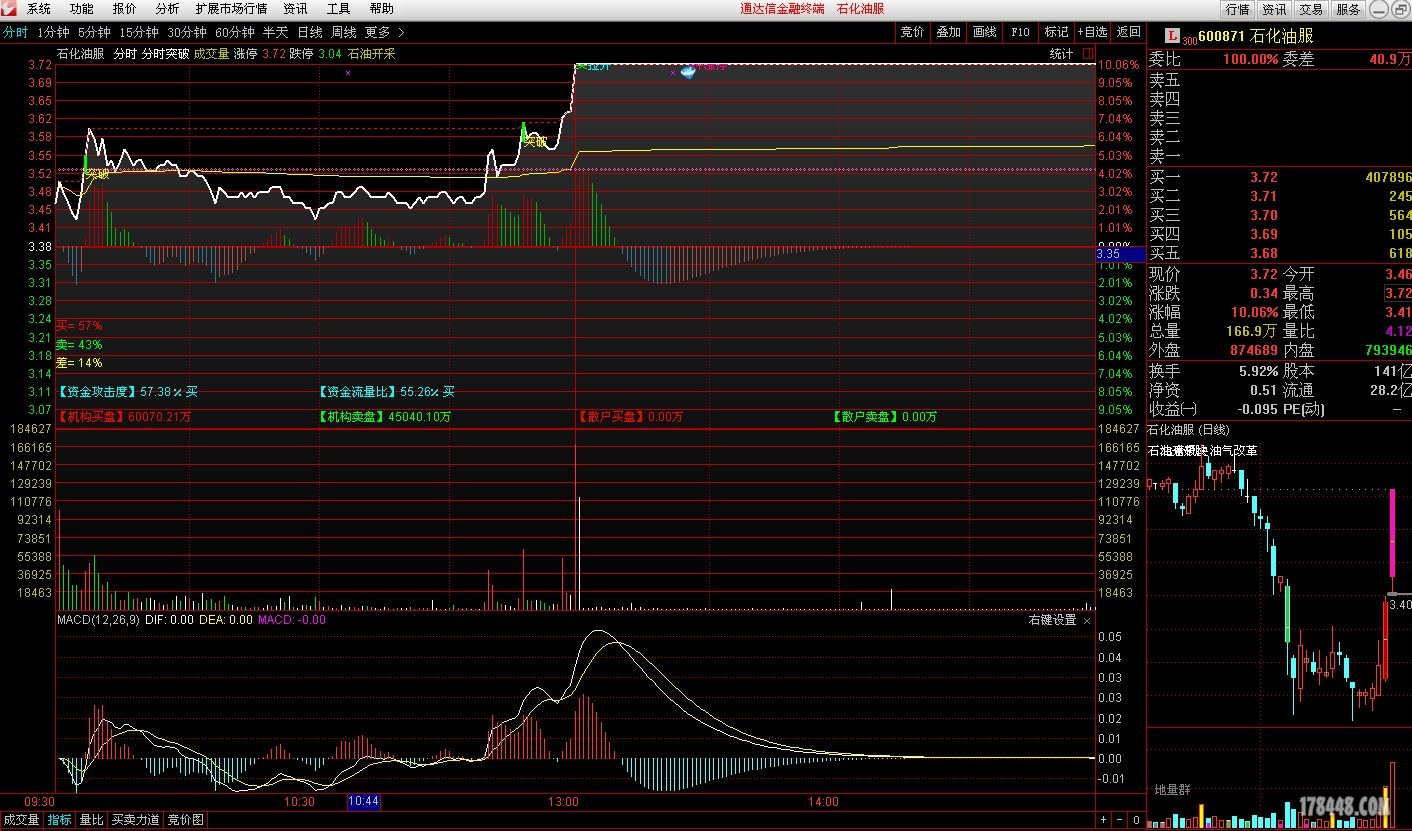Click the 竞价 toolbar button
1412x831 pixels.
click(x=912, y=32)
